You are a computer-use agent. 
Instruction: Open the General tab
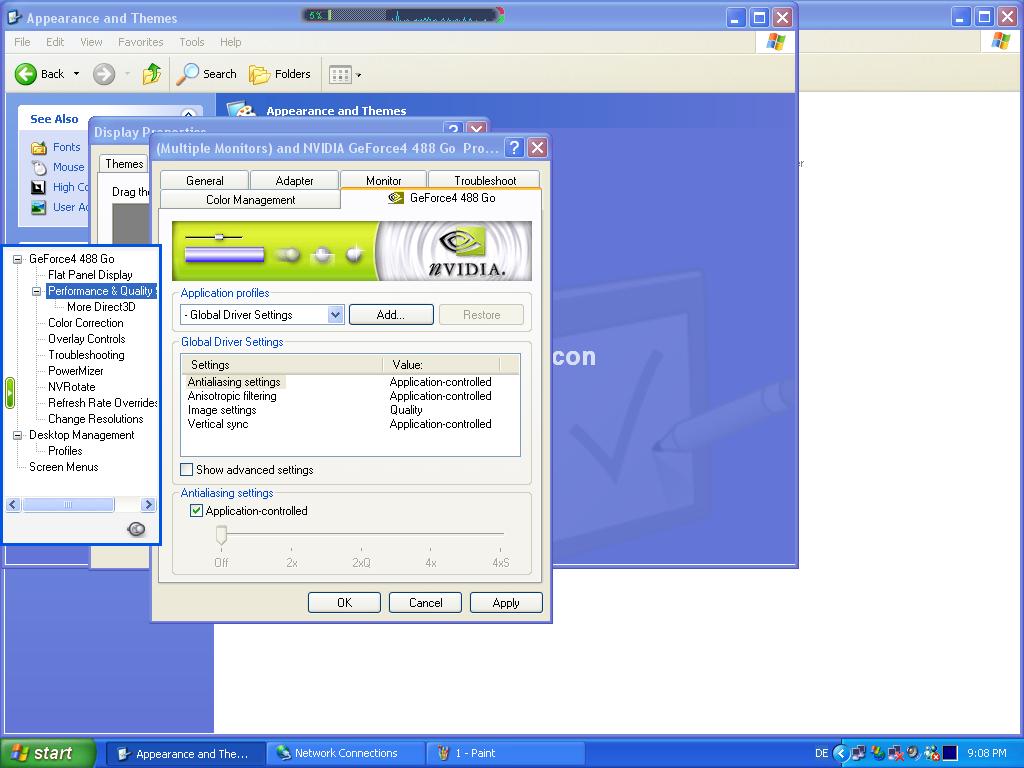click(204, 180)
